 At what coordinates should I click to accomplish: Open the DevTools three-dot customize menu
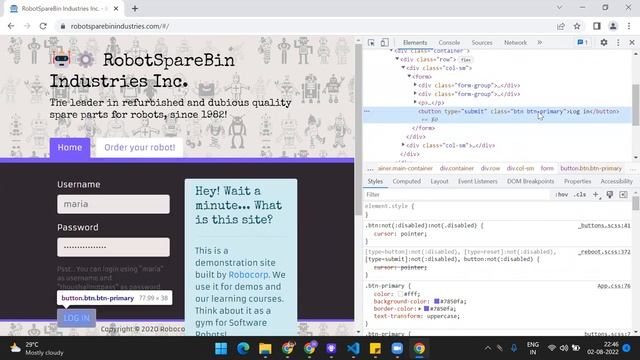(x=618, y=42)
